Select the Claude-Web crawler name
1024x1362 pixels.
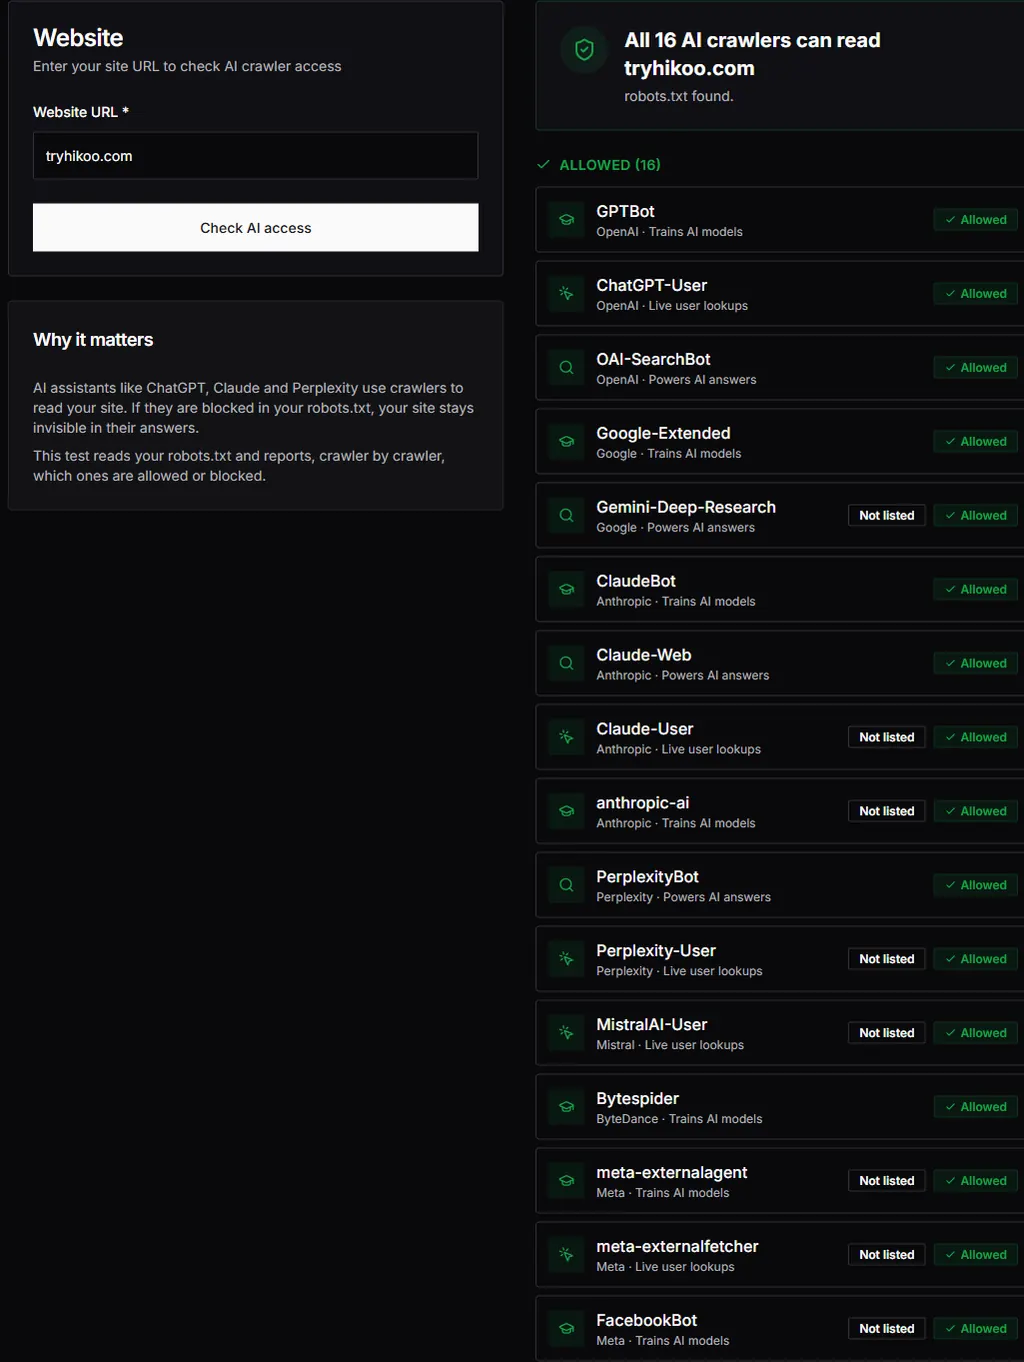pos(644,656)
